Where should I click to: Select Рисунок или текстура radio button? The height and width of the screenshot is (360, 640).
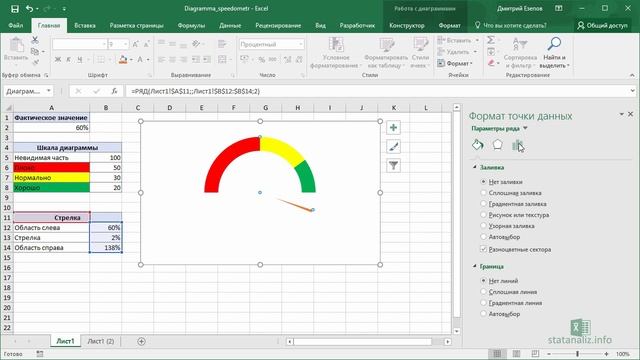click(x=483, y=215)
